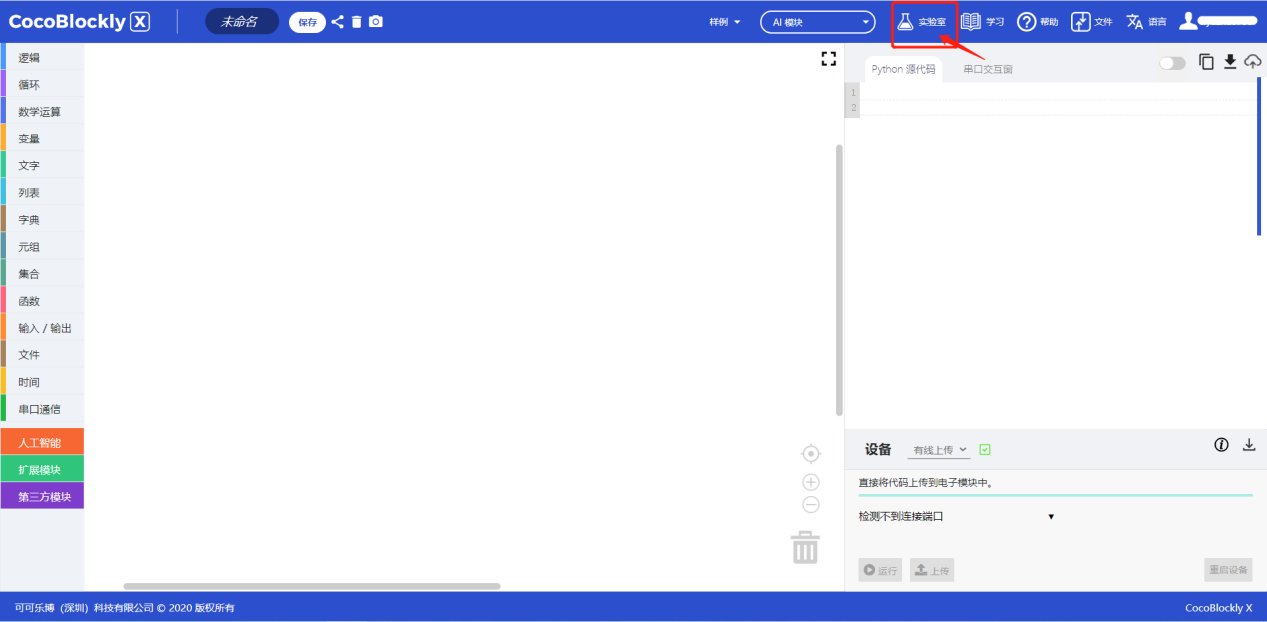Click the cloud upload icon in code panel
Screen dimensions: 1267x622
1252,62
